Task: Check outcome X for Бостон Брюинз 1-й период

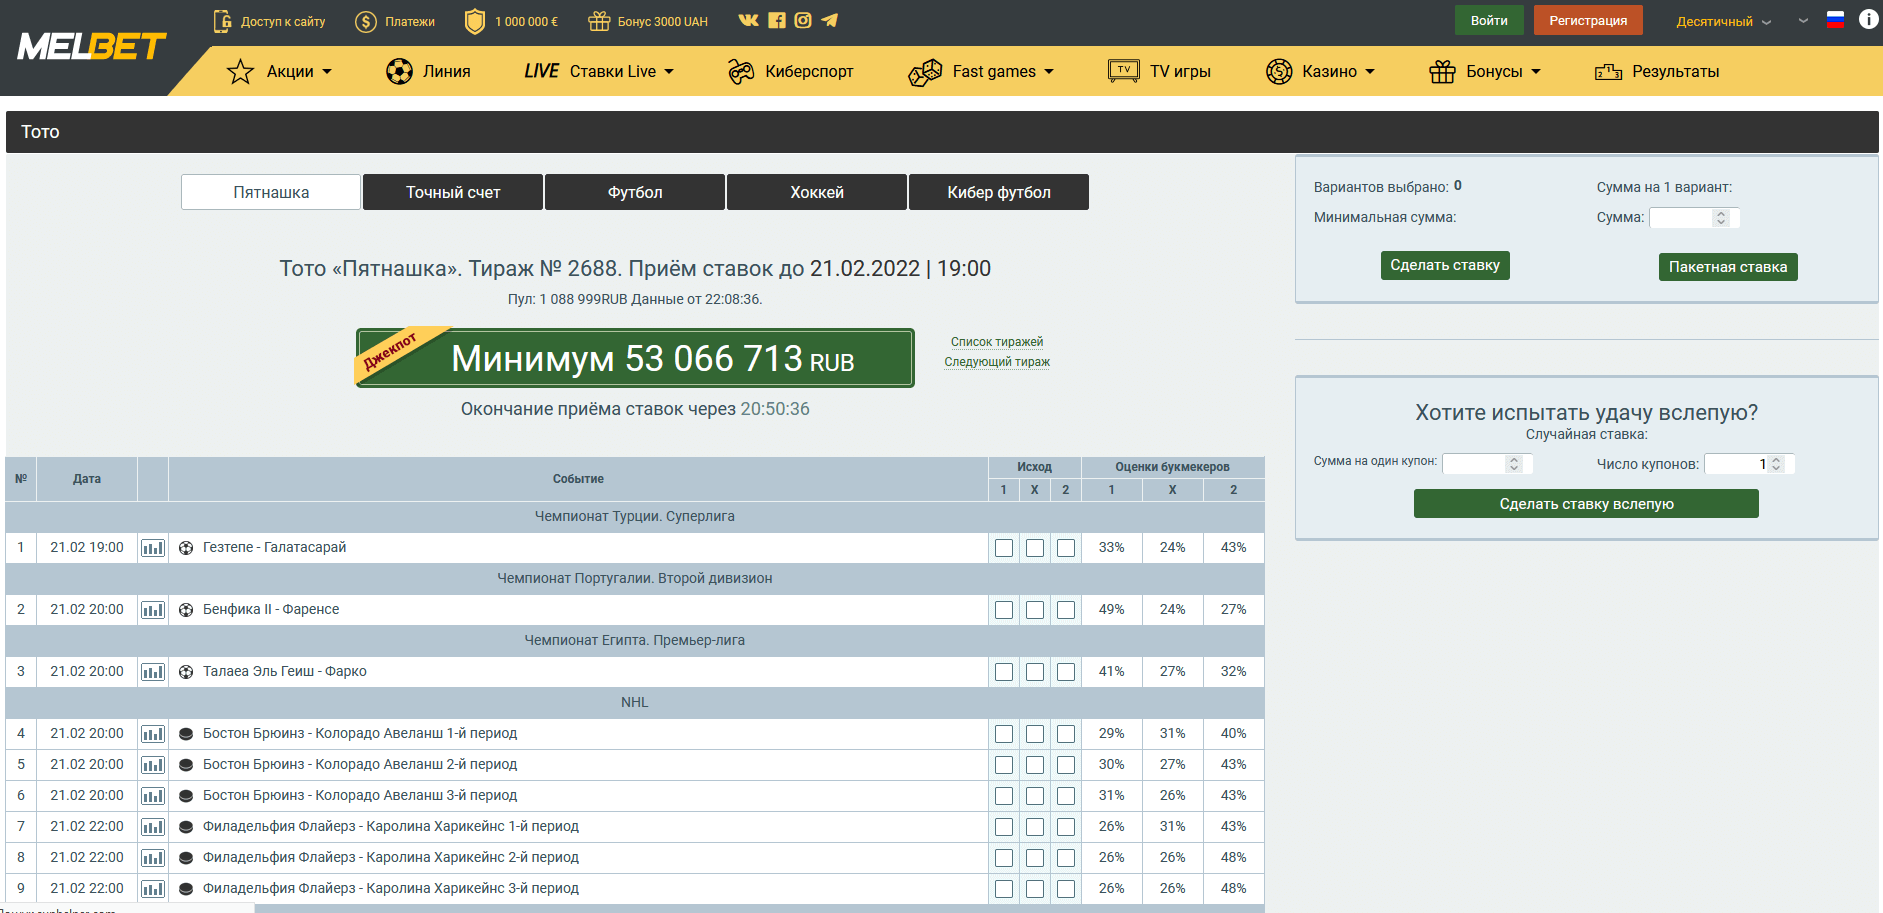Action: click(x=1035, y=734)
